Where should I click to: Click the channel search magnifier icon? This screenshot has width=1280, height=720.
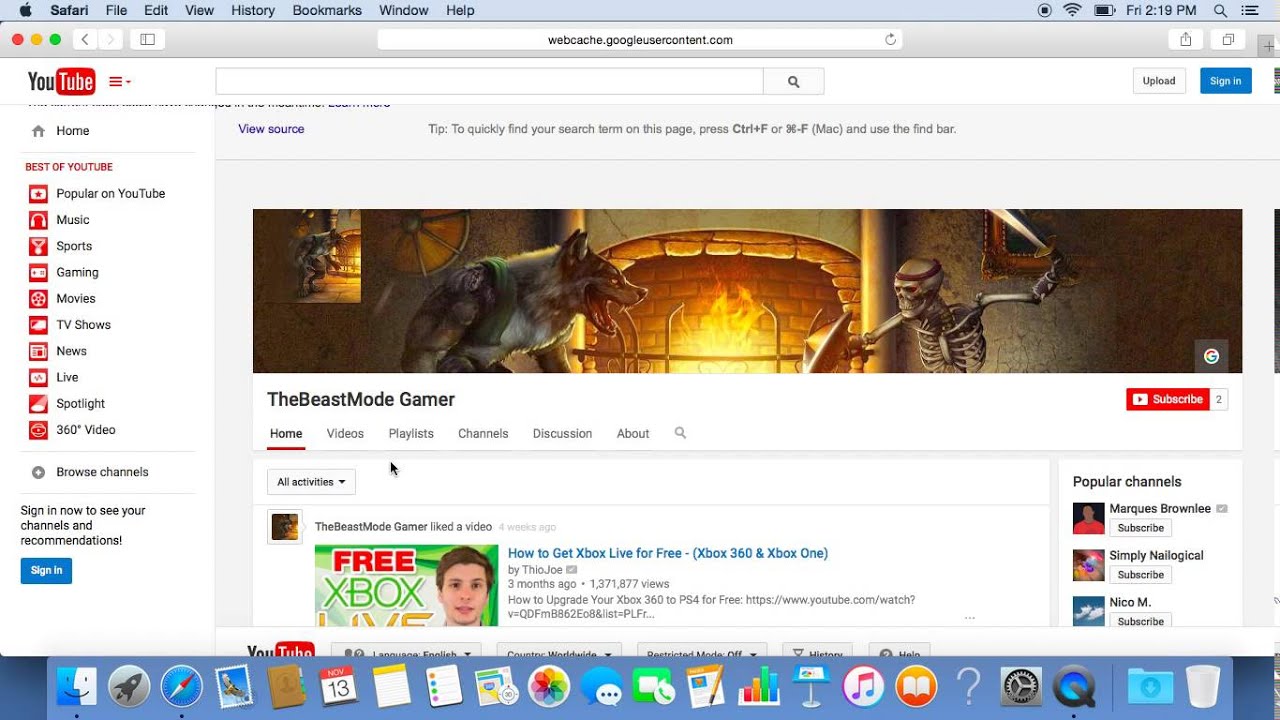680,433
